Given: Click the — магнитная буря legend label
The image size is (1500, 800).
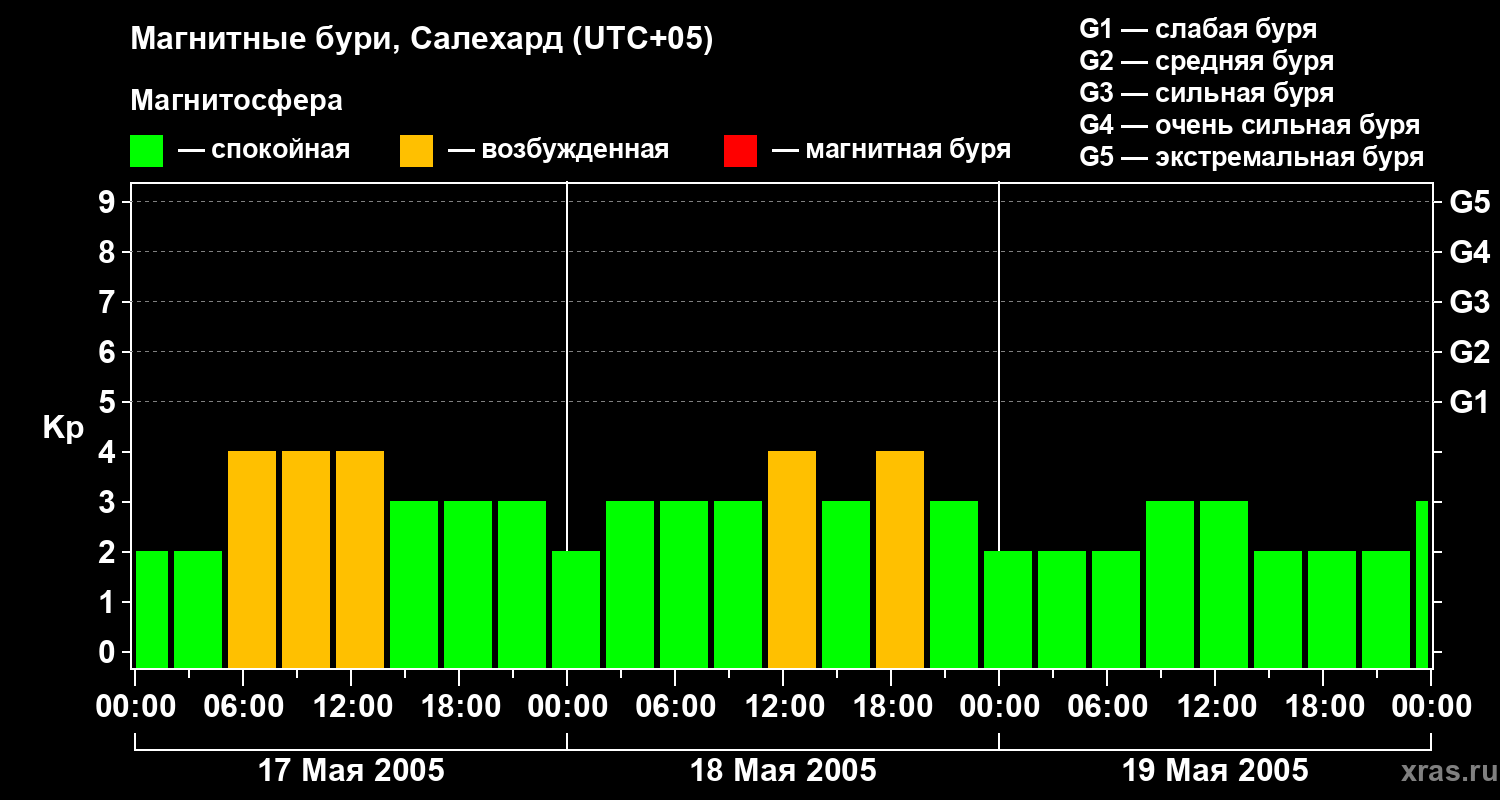Looking at the screenshot, I should click(891, 151).
